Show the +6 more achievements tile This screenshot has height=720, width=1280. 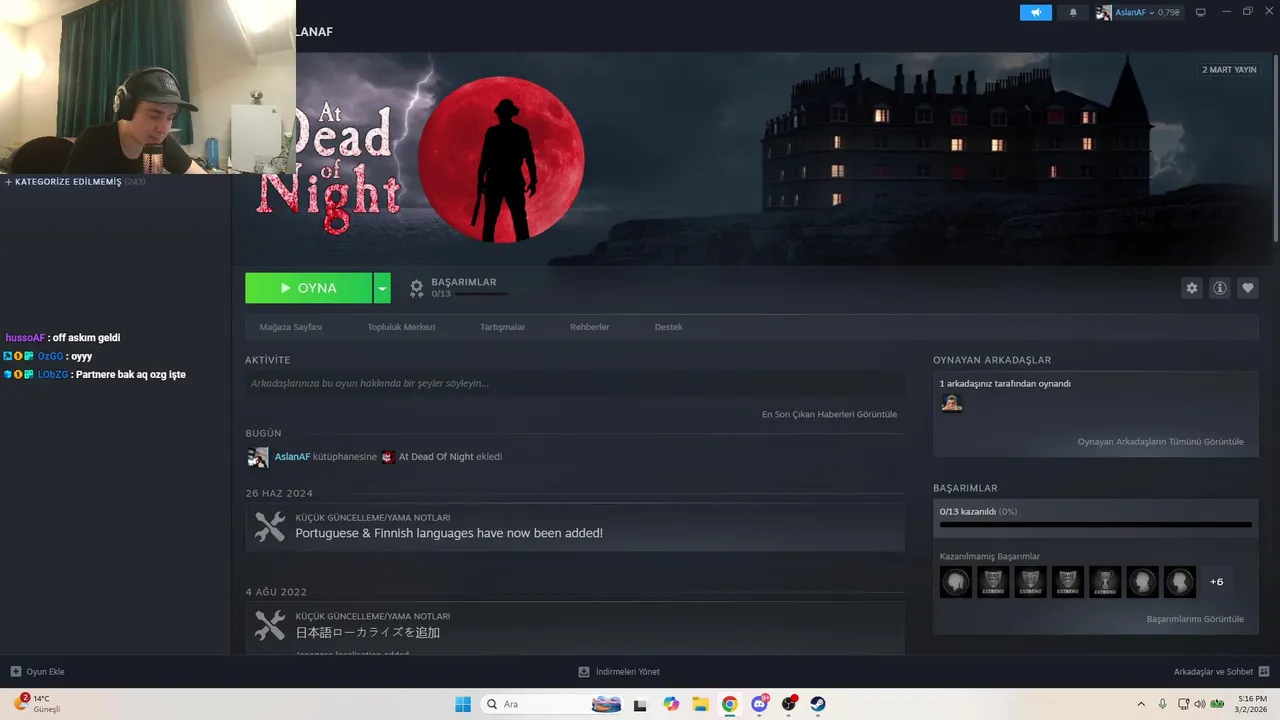click(x=1216, y=582)
